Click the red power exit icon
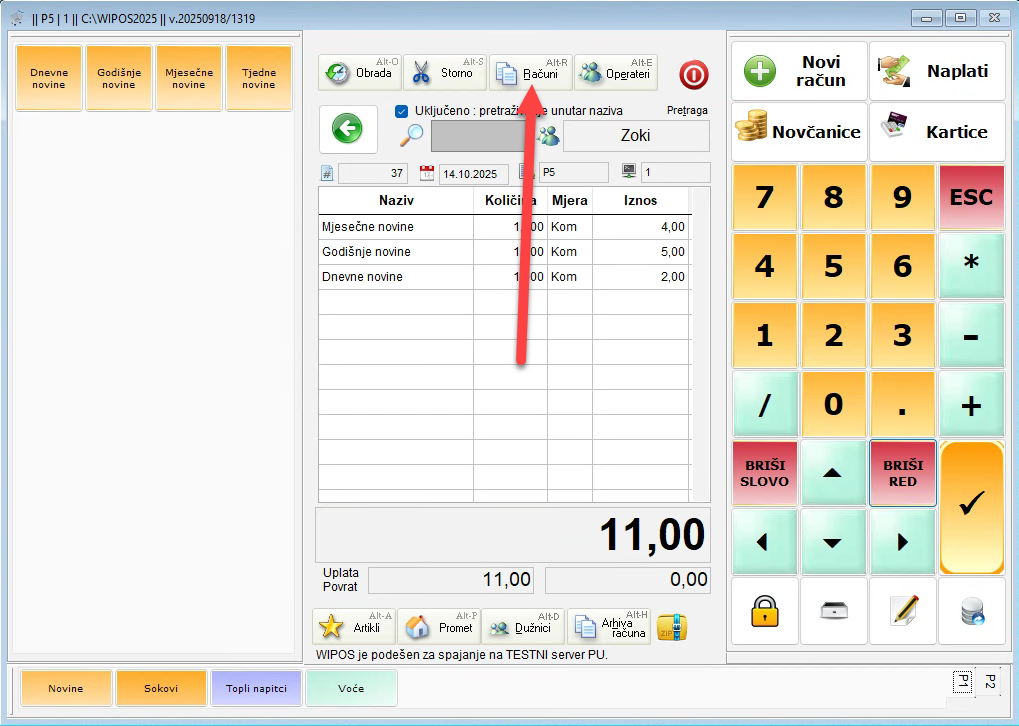 coord(693,74)
